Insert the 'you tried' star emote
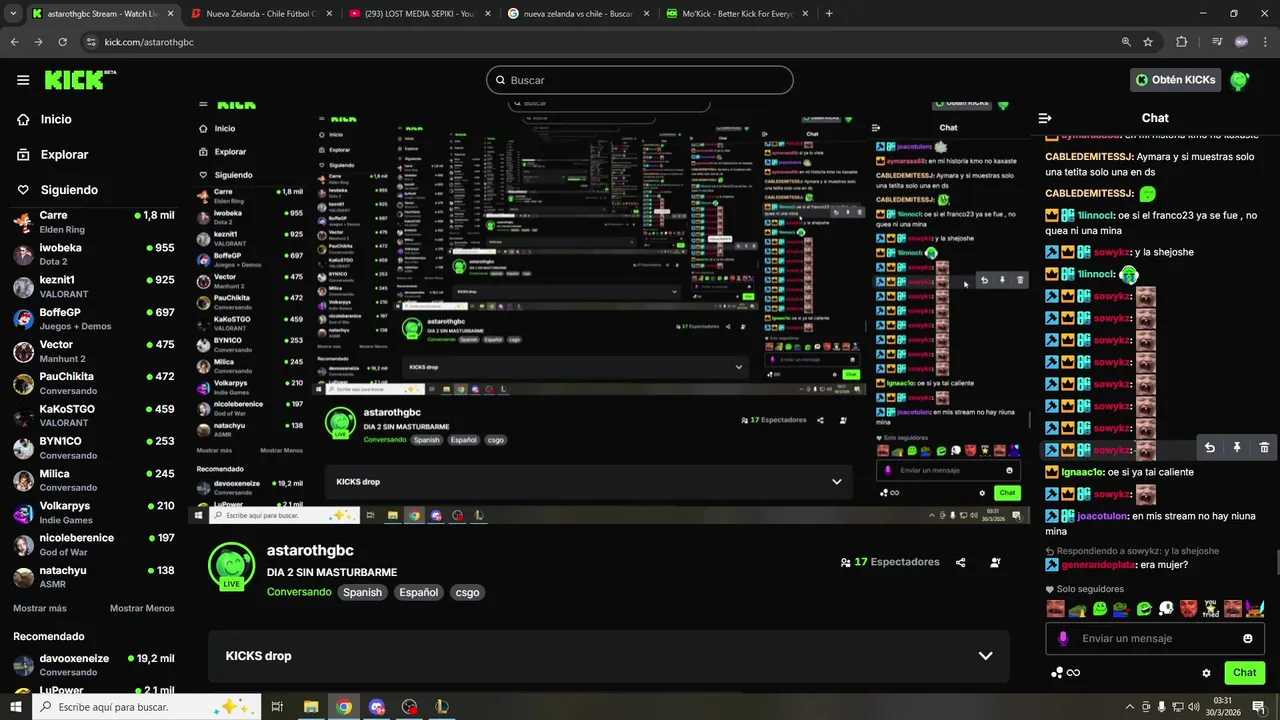This screenshot has width=1280, height=720. (1210, 608)
